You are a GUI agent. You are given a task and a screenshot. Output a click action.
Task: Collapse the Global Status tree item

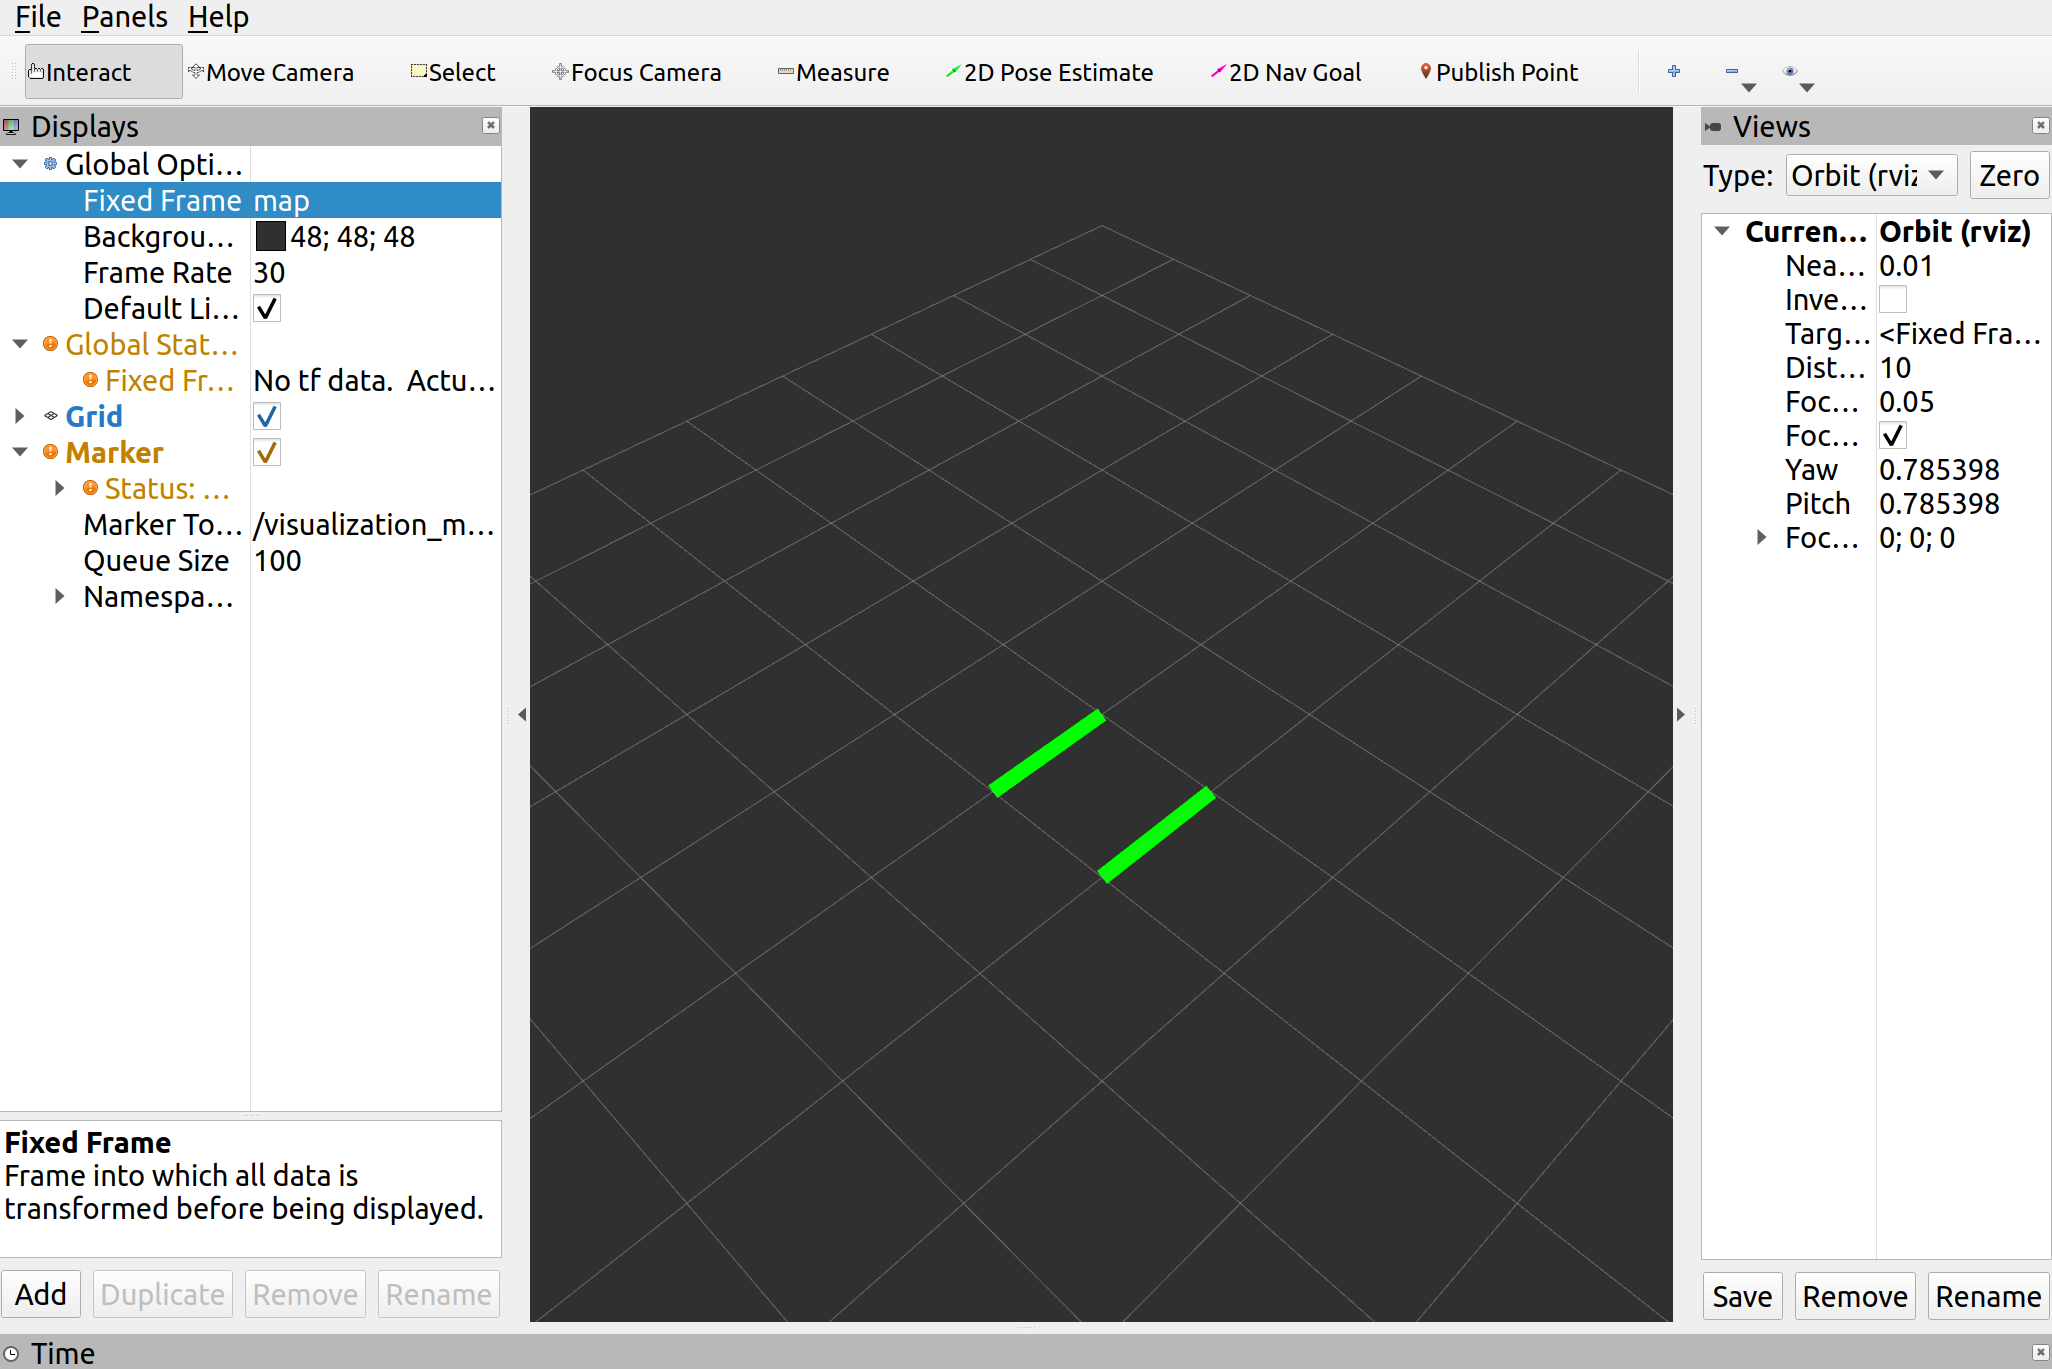coord(20,343)
